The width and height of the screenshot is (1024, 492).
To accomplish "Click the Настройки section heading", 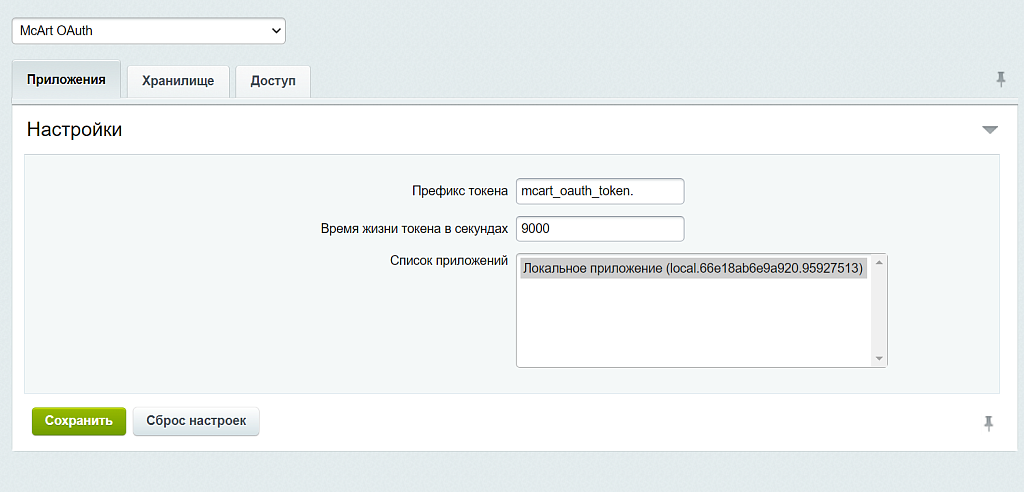I will point(74,130).
